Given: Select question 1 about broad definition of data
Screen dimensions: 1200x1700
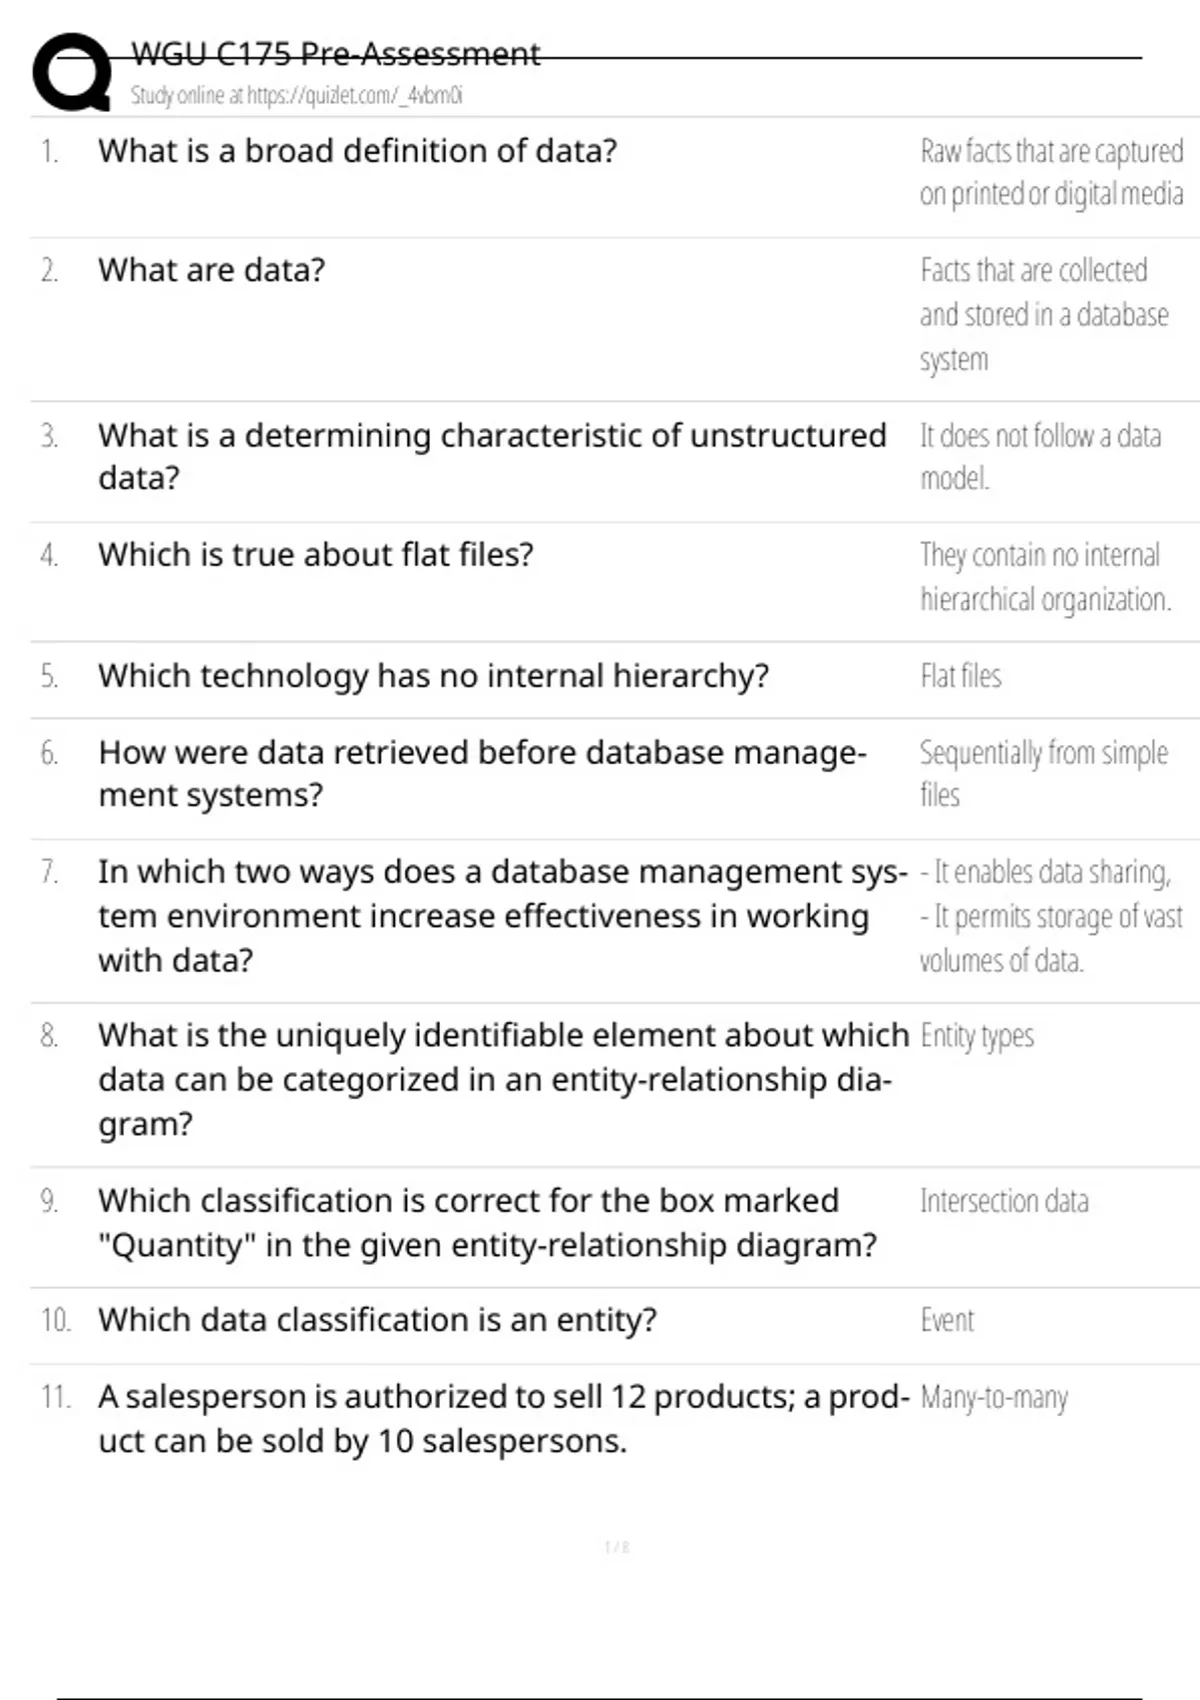Looking at the screenshot, I should (357, 151).
